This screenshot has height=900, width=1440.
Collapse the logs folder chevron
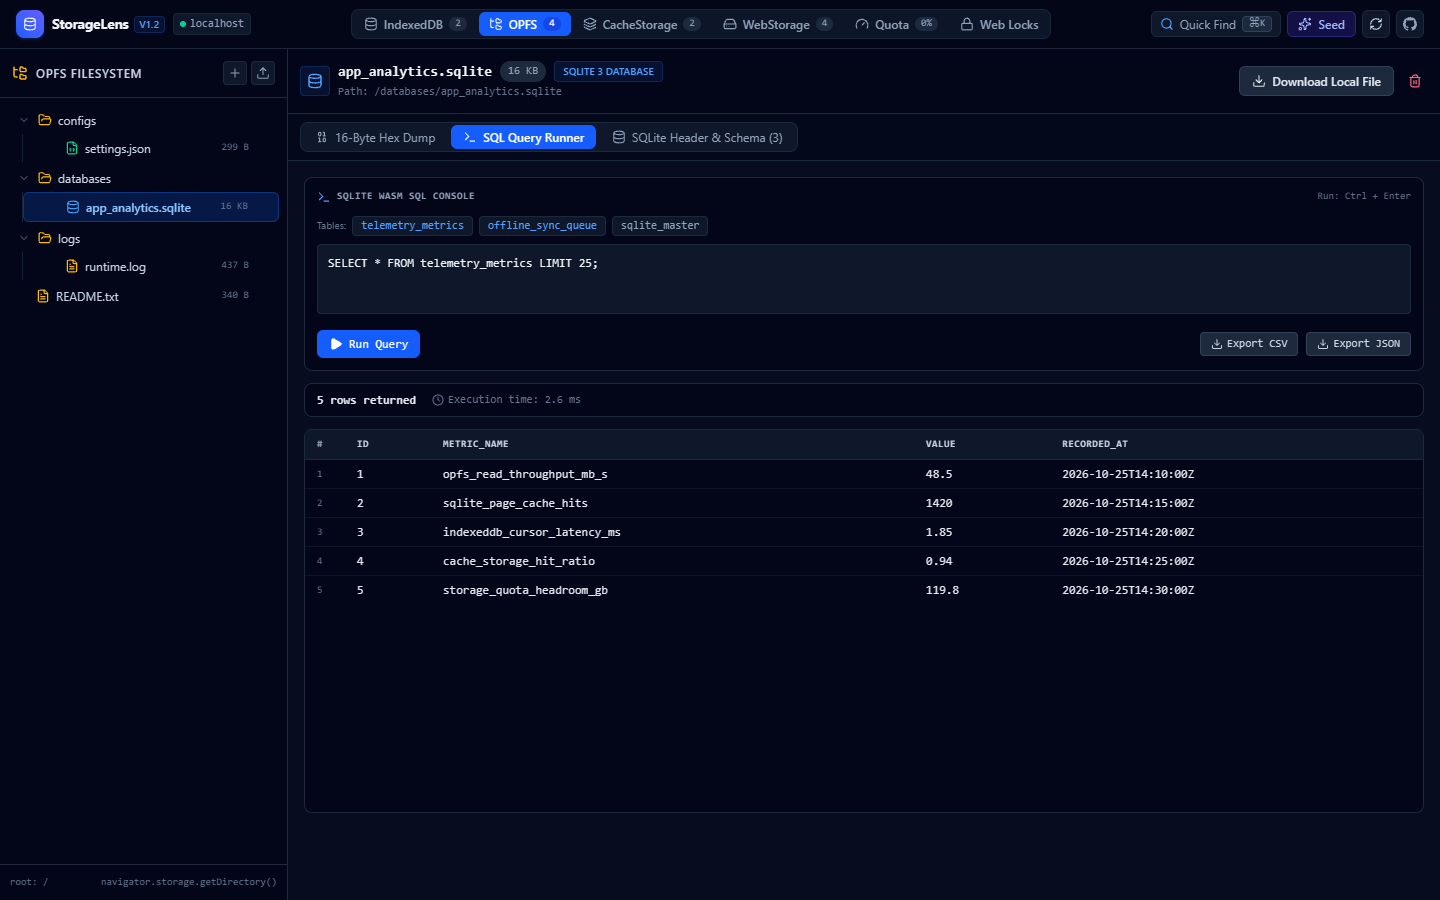coord(24,238)
